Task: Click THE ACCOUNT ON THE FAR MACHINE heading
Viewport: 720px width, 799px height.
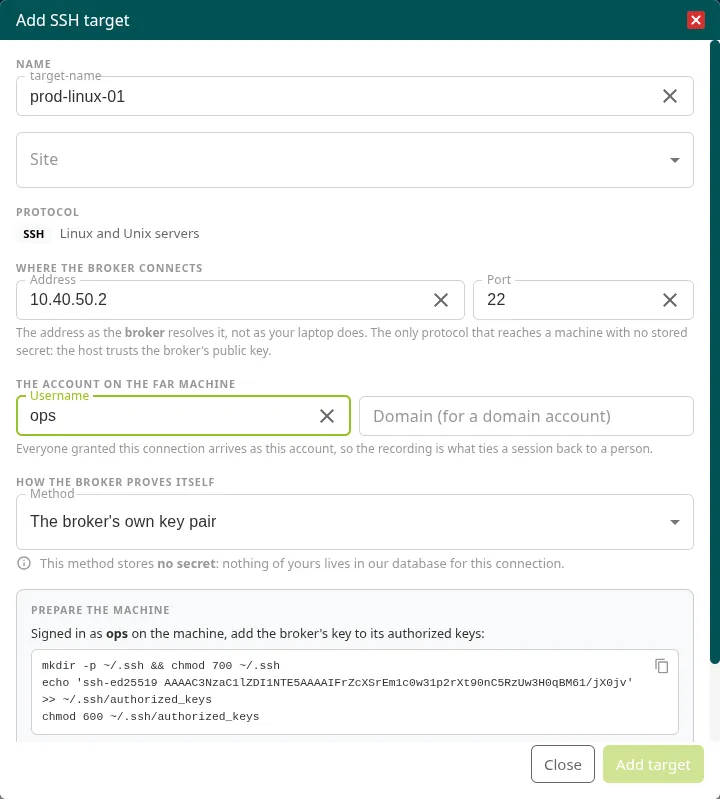Action: pos(125,384)
